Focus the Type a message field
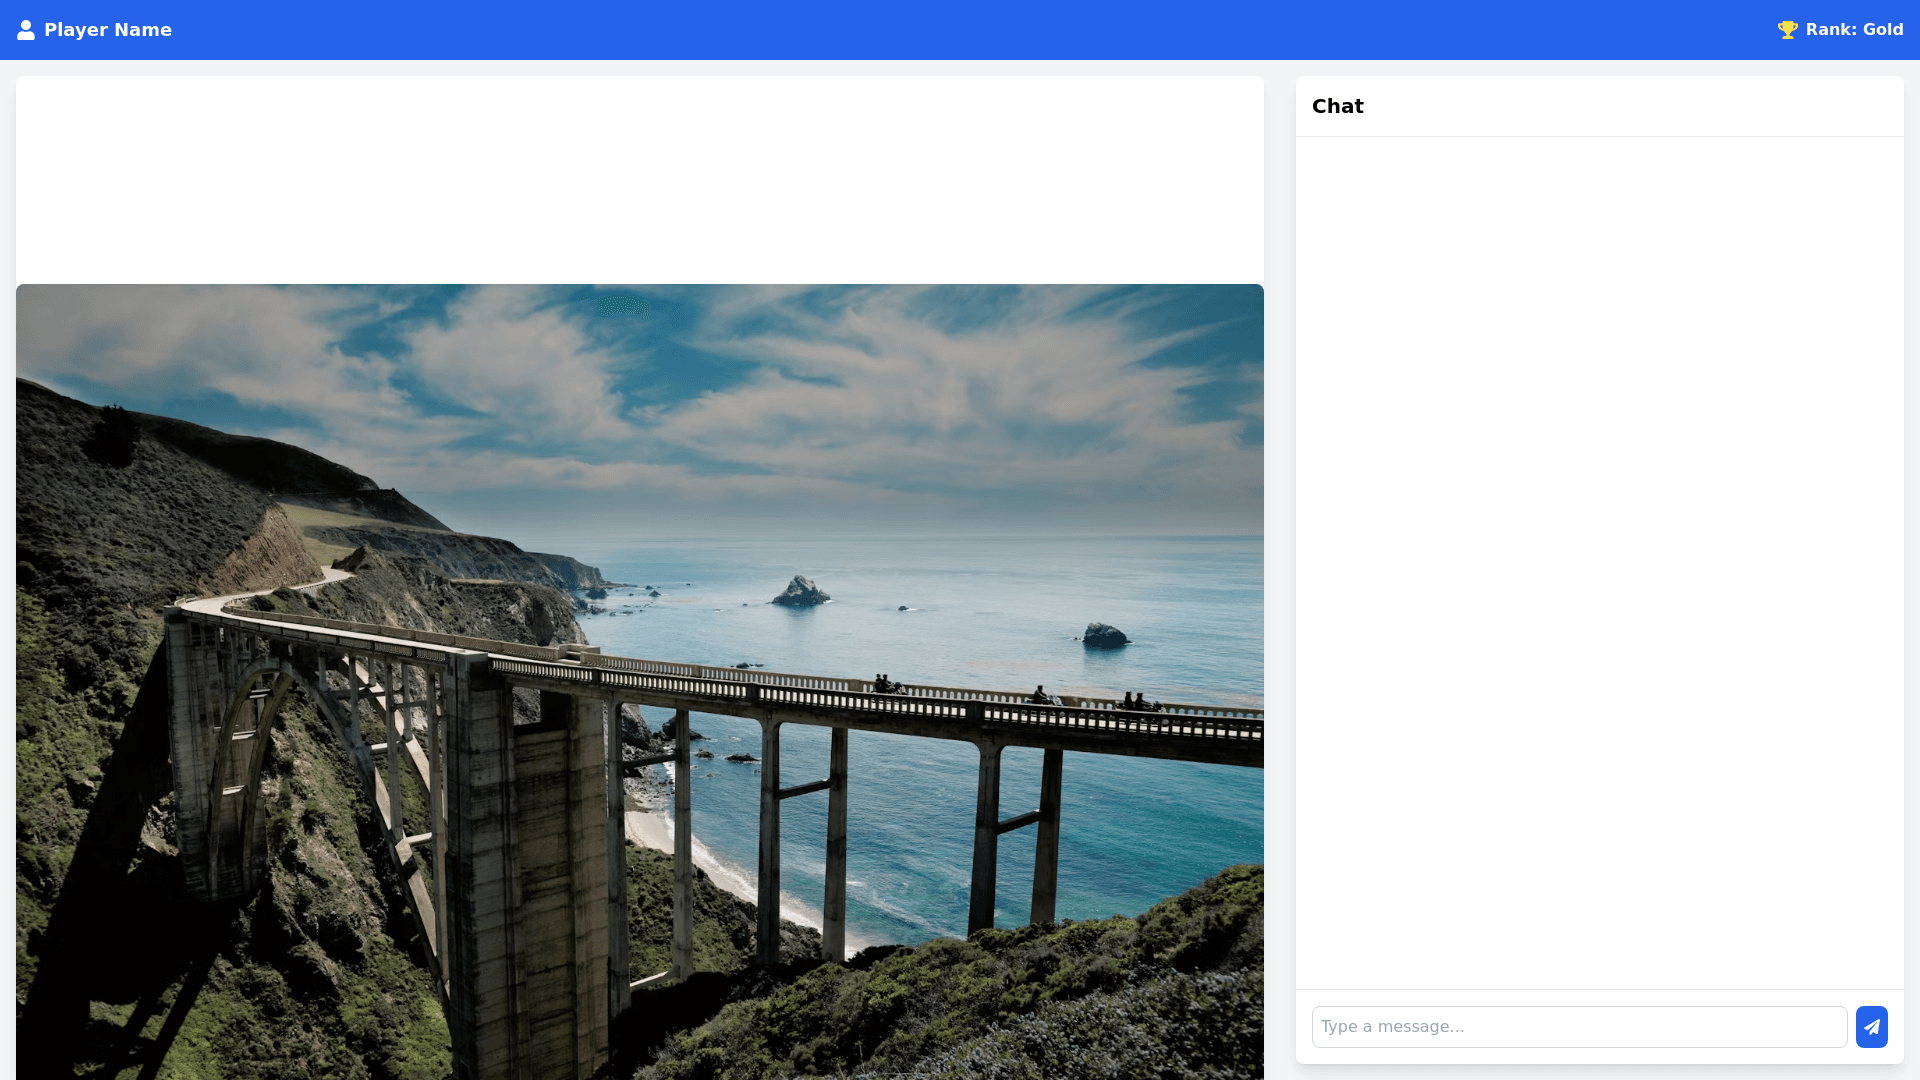Viewport: 1920px width, 1080px height. (x=1579, y=1027)
